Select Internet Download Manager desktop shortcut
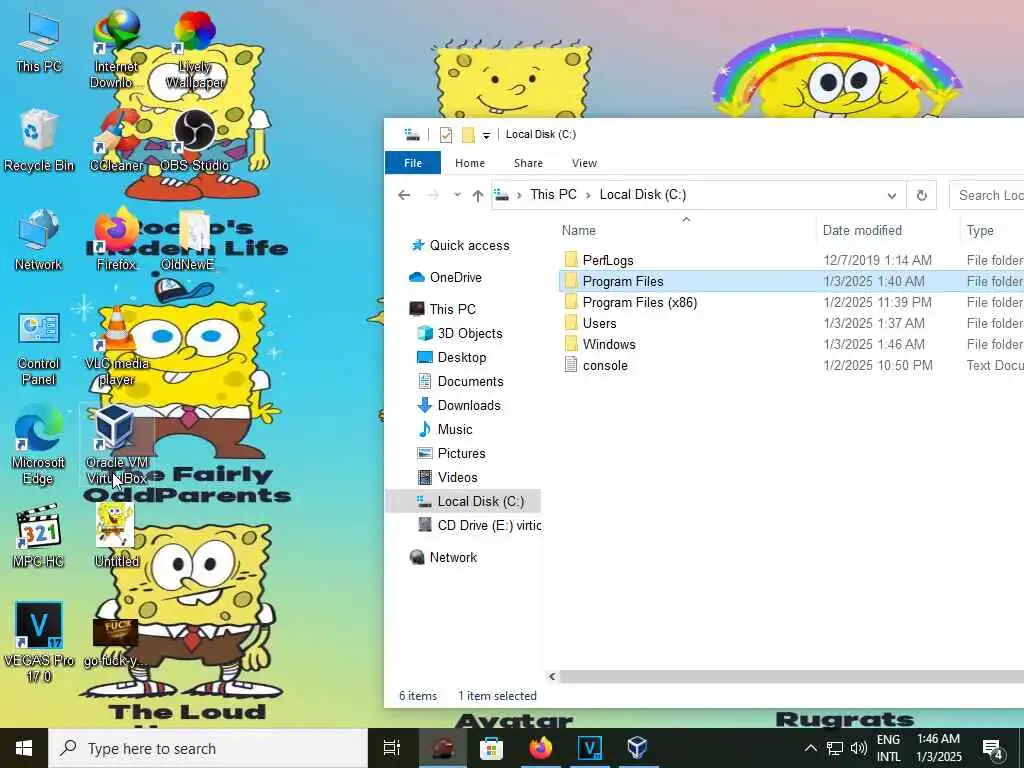The width and height of the screenshot is (1024, 768). [x=116, y=49]
